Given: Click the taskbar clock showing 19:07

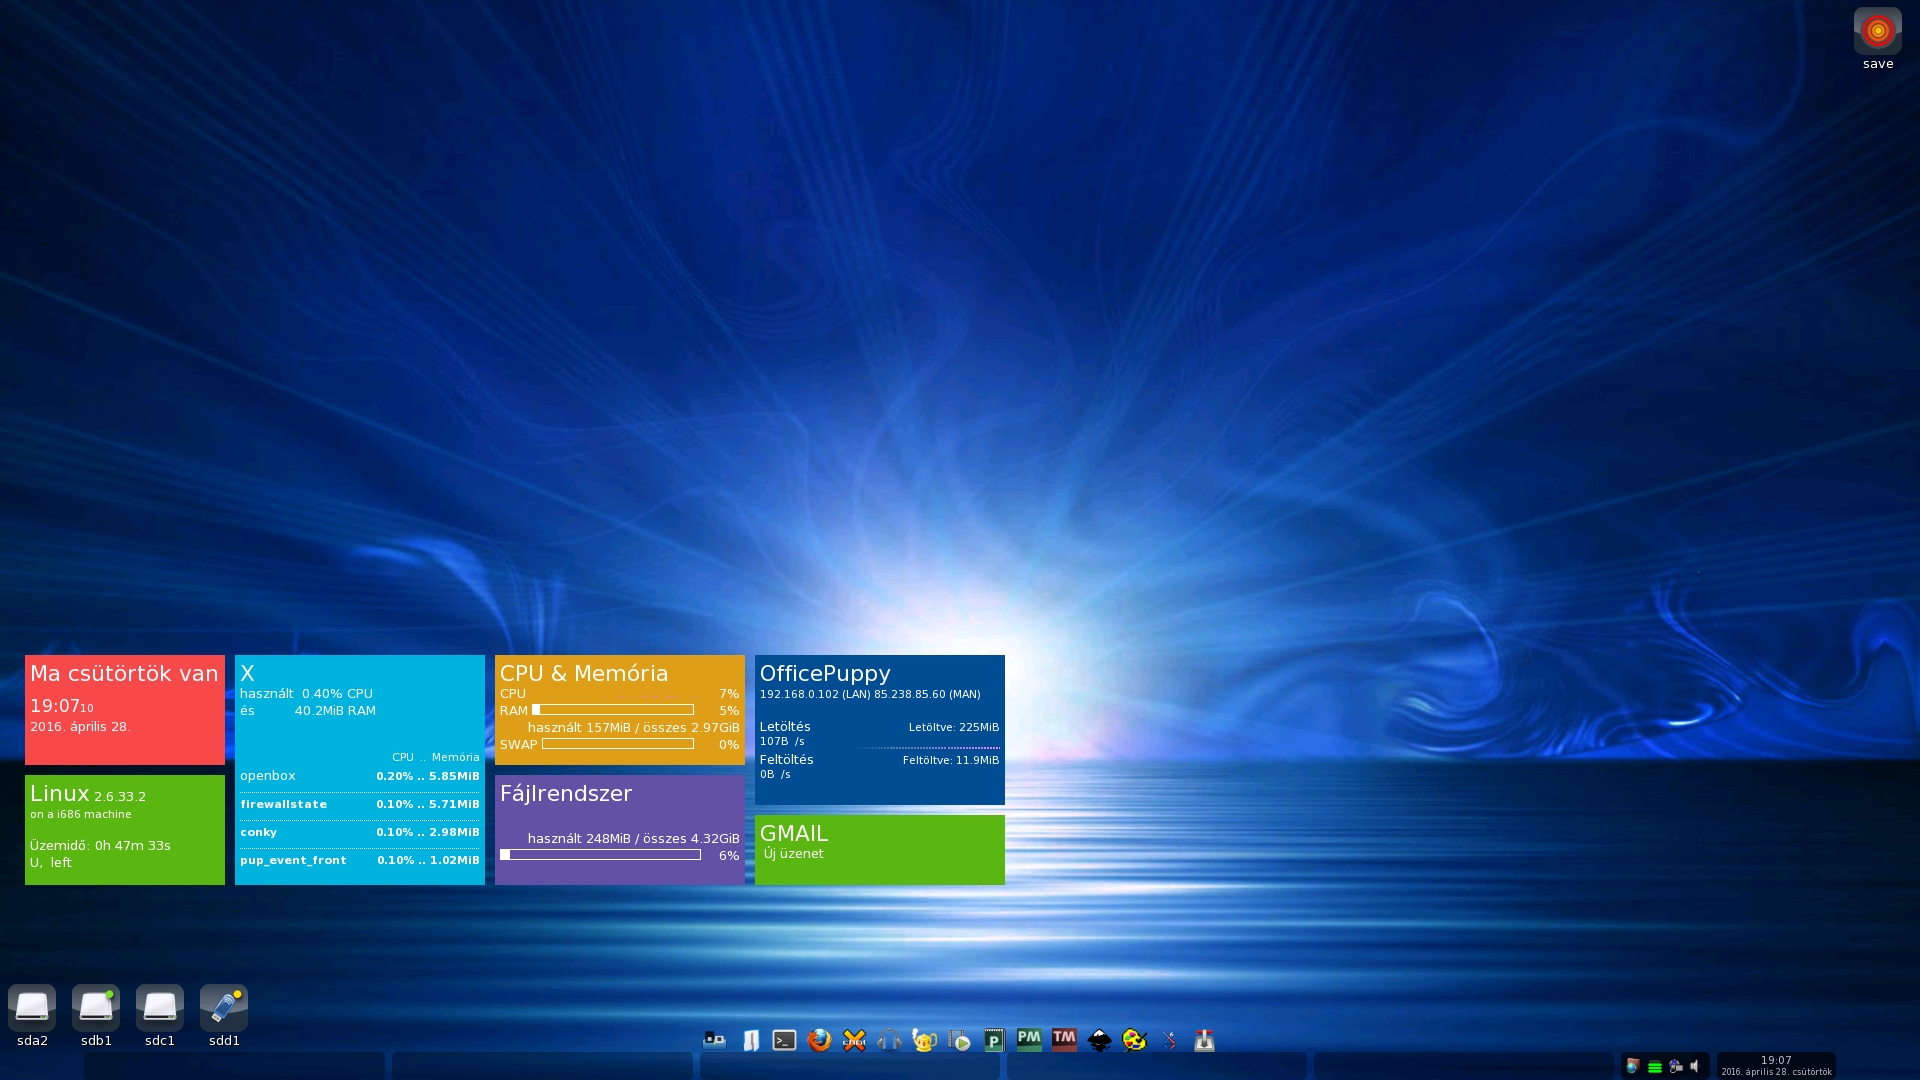Looking at the screenshot, I should (x=1776, y=1066).
